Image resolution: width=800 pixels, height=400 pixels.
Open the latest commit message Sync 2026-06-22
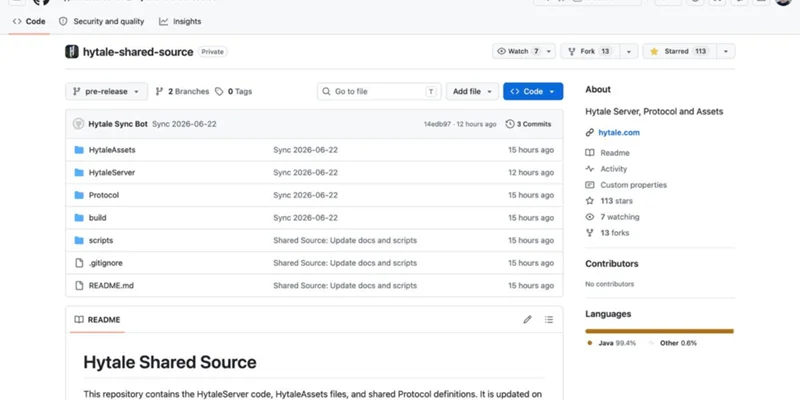[x=184, y=124]
